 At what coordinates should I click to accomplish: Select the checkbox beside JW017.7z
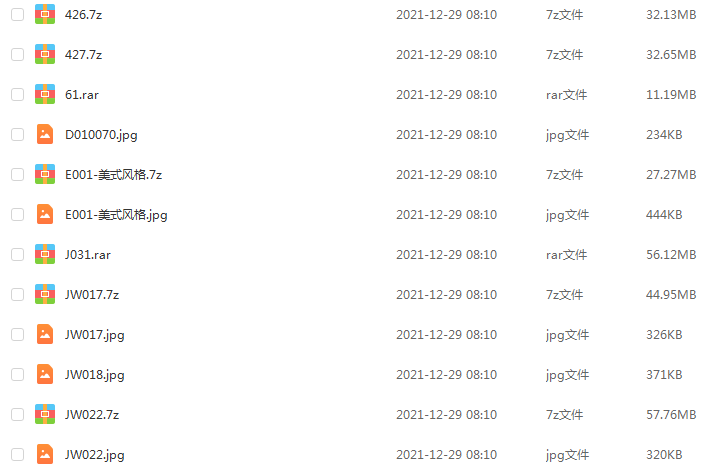click(18, 295)
